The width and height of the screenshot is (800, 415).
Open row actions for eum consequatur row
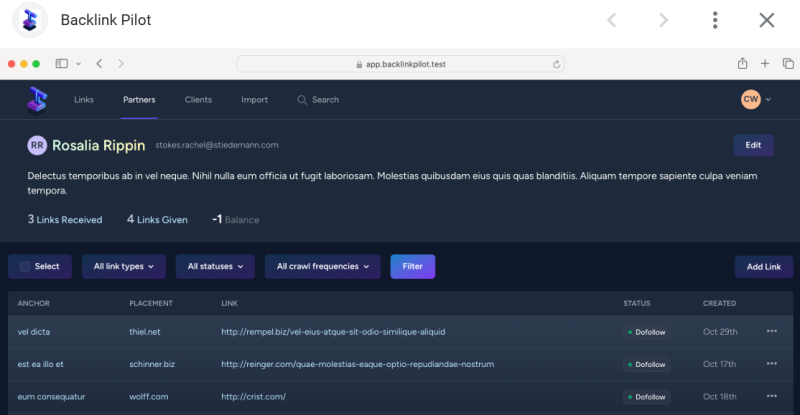pos(771,396)
